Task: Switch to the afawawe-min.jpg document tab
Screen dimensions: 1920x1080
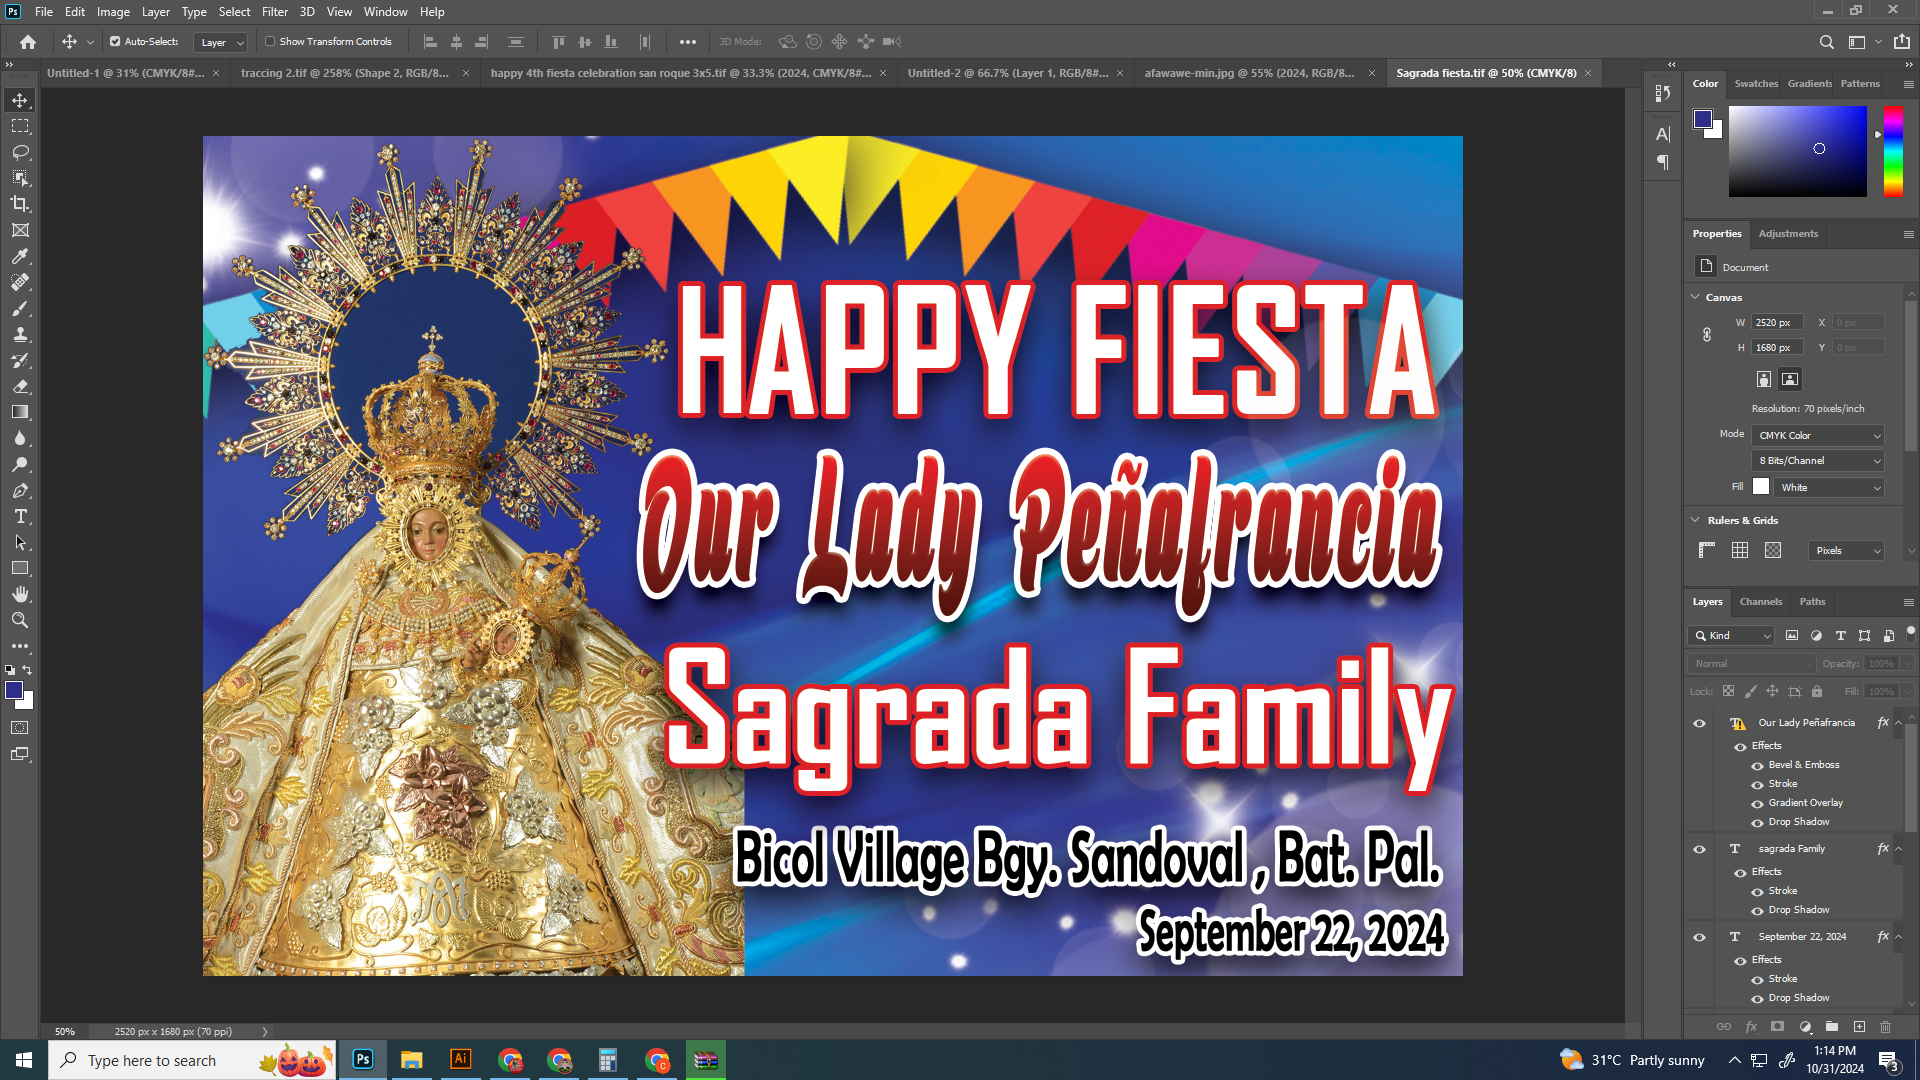Action: pyautogui.click(x=1249, y=73)
